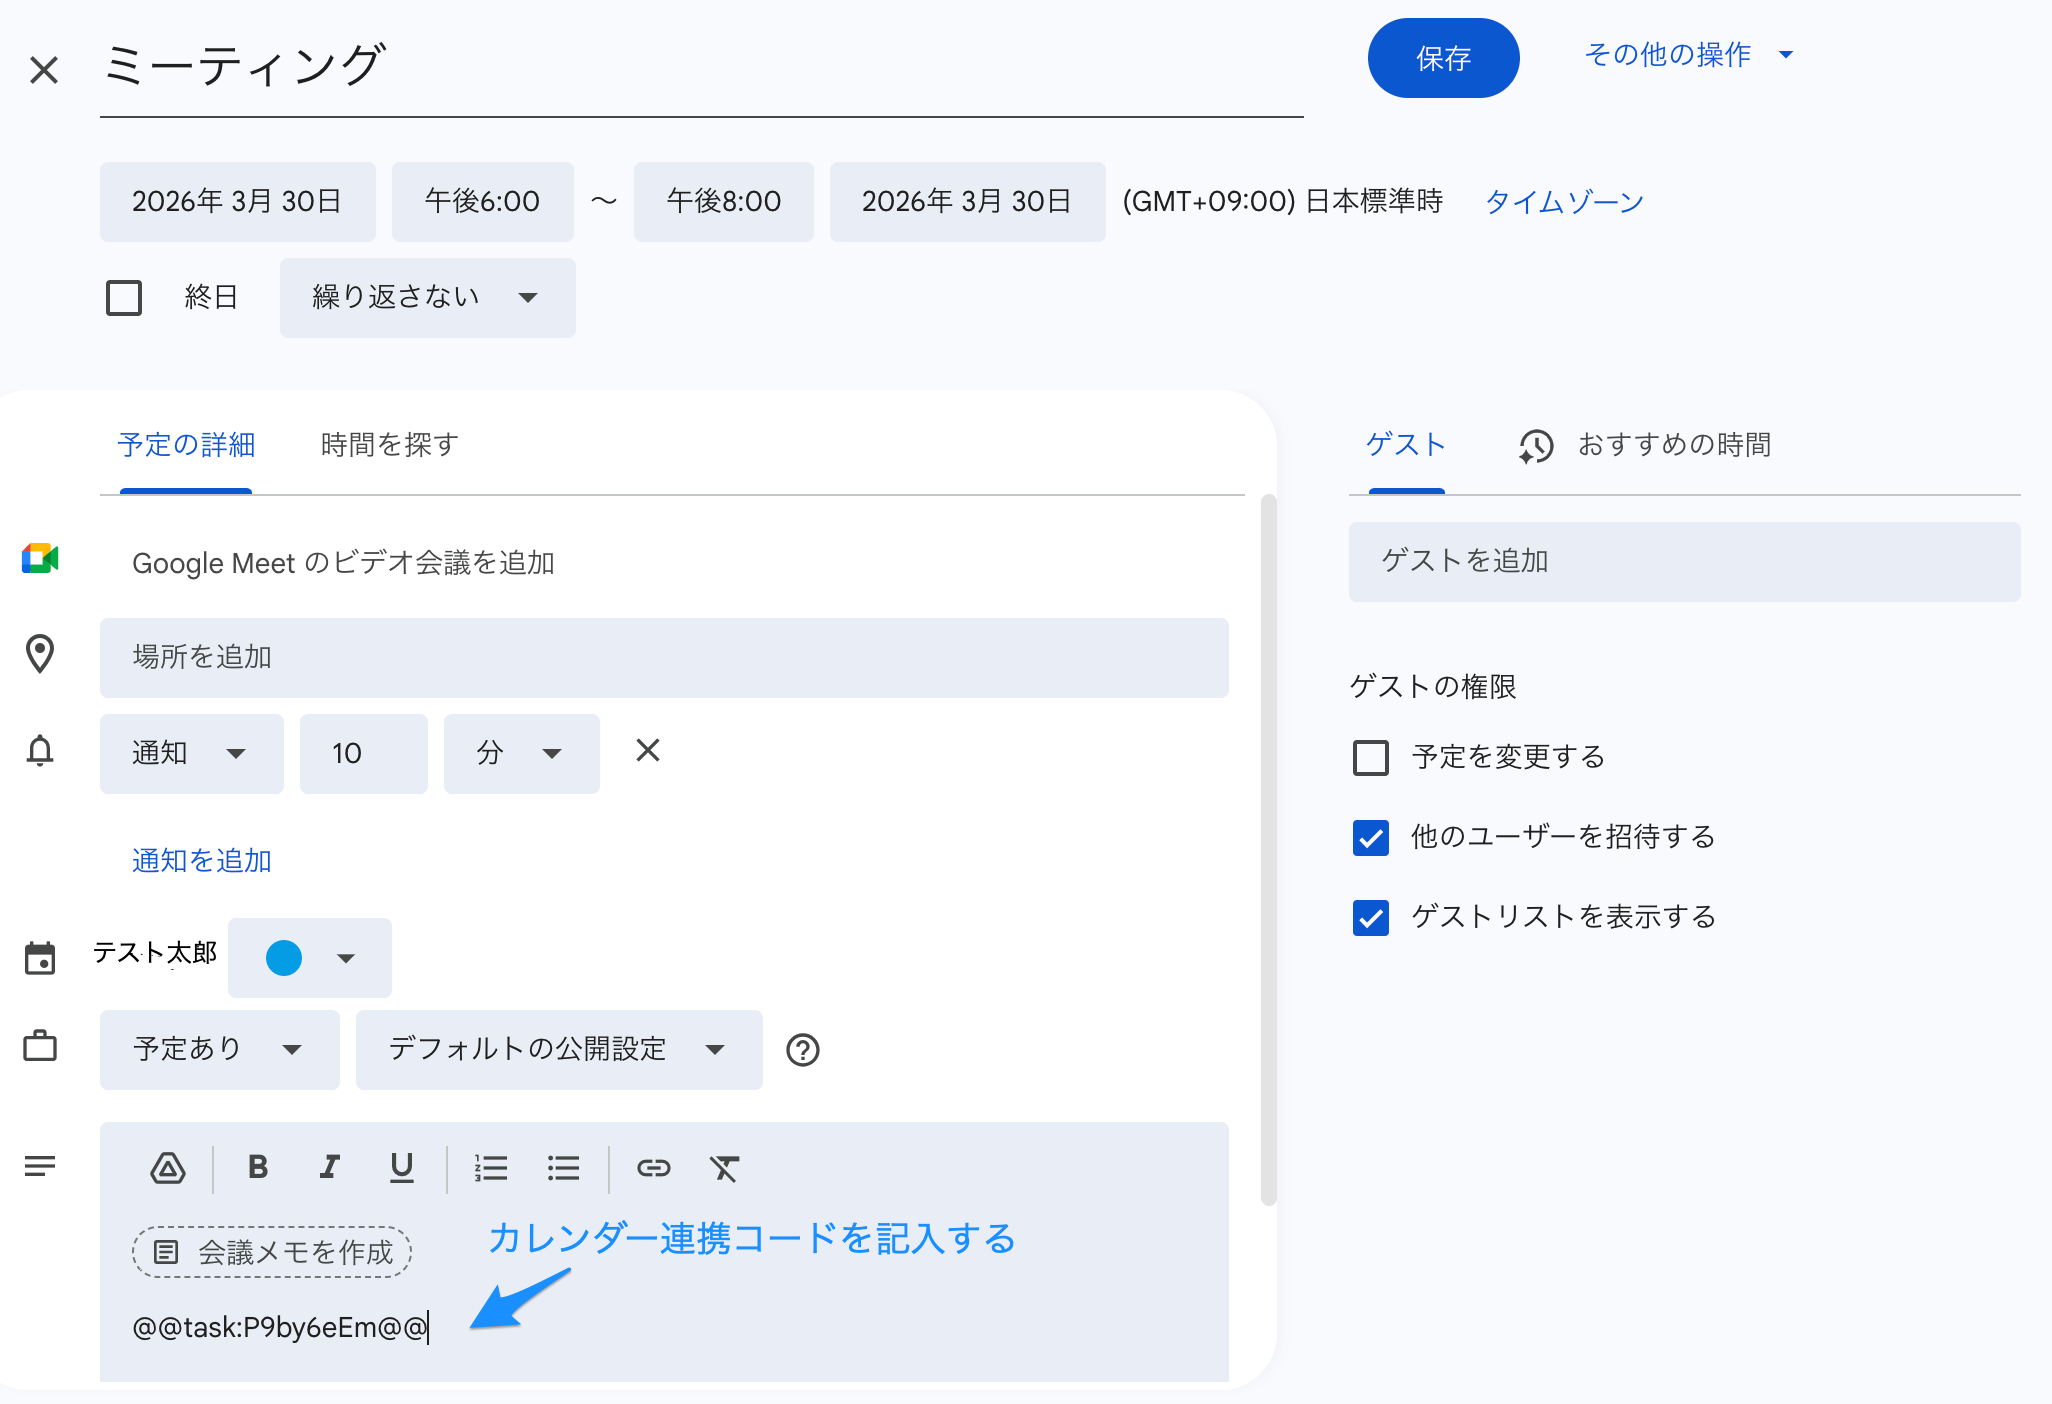Apply underline formatting
This screenshot has width=2052, height=1404.
(401, 1167)
